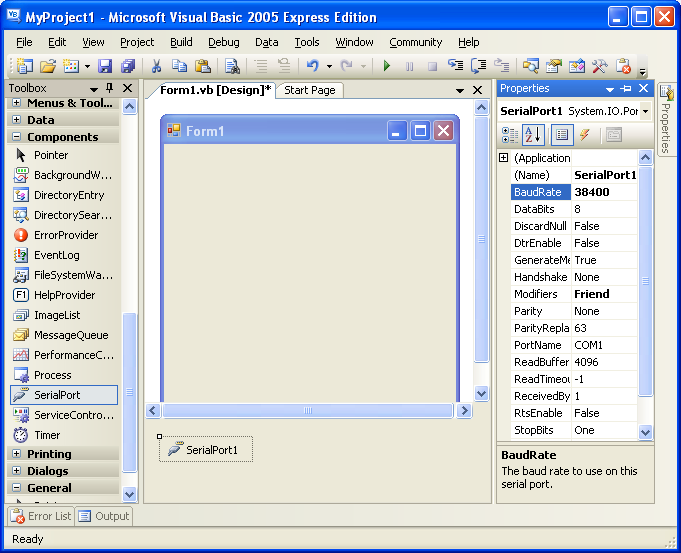
Task: Select BackgroundWorker component in the Toolbox
Action: (63, 175)
